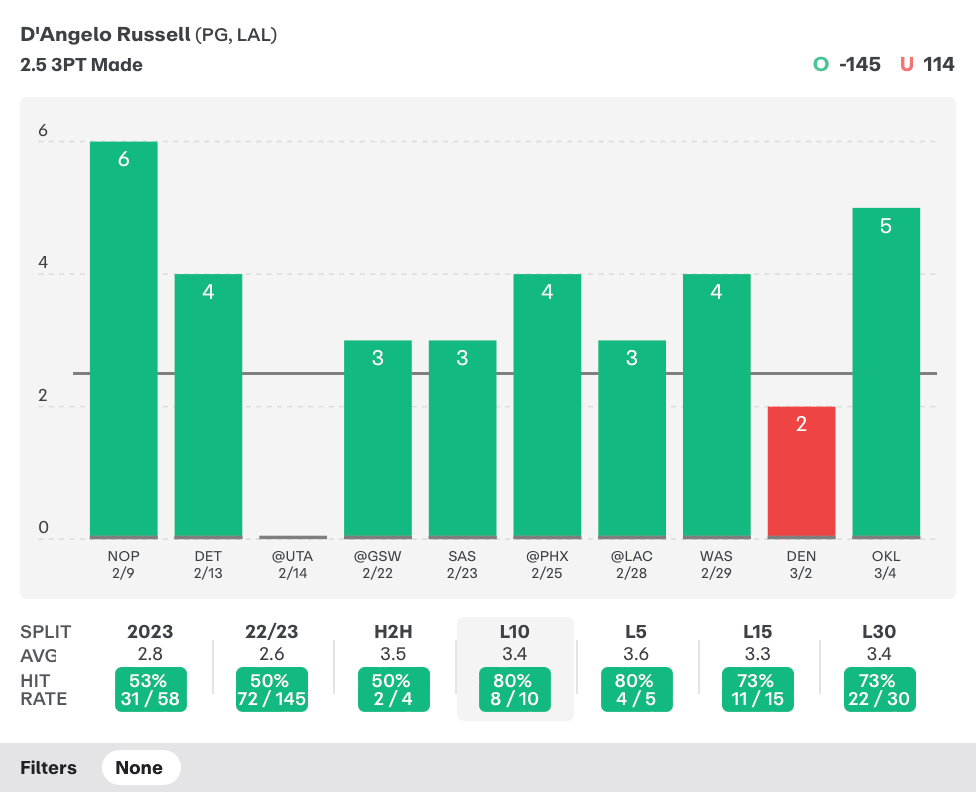
Task: Click the green bar for @GSW 2/22
Action: click(x=378, y=439)
